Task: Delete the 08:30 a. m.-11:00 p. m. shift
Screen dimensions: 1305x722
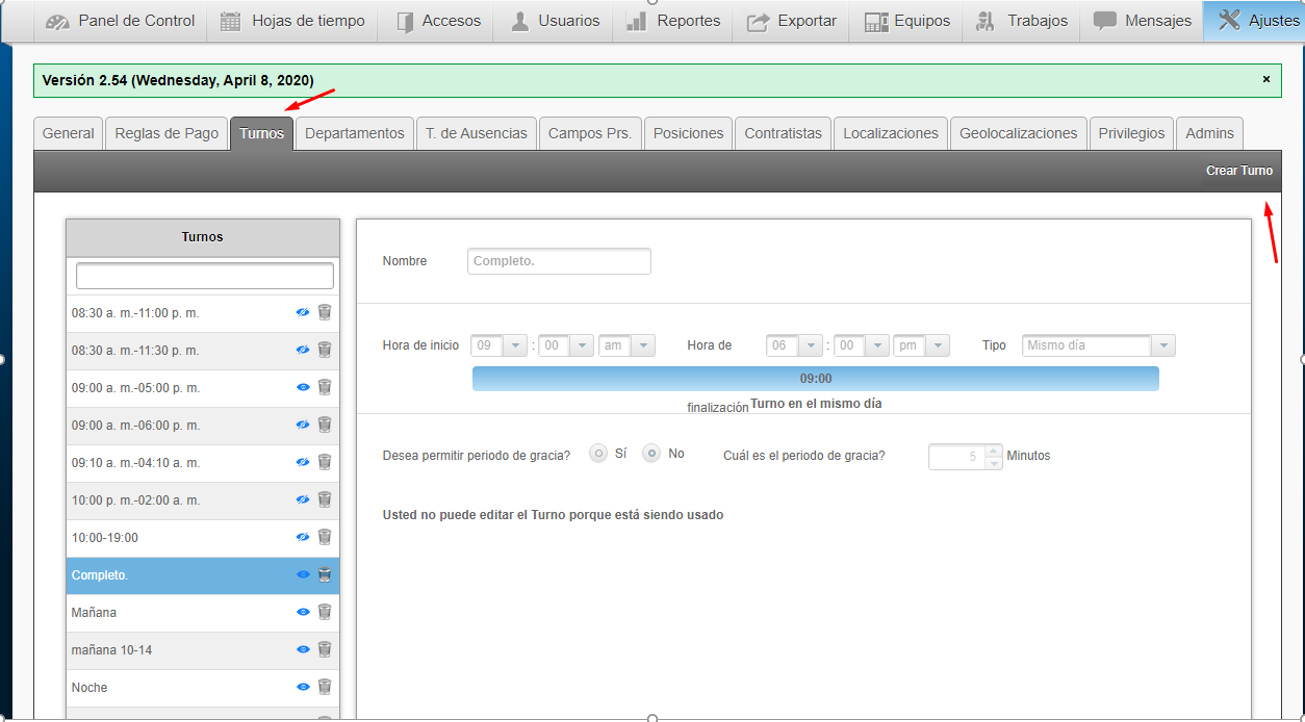Action: click(325, 313)
